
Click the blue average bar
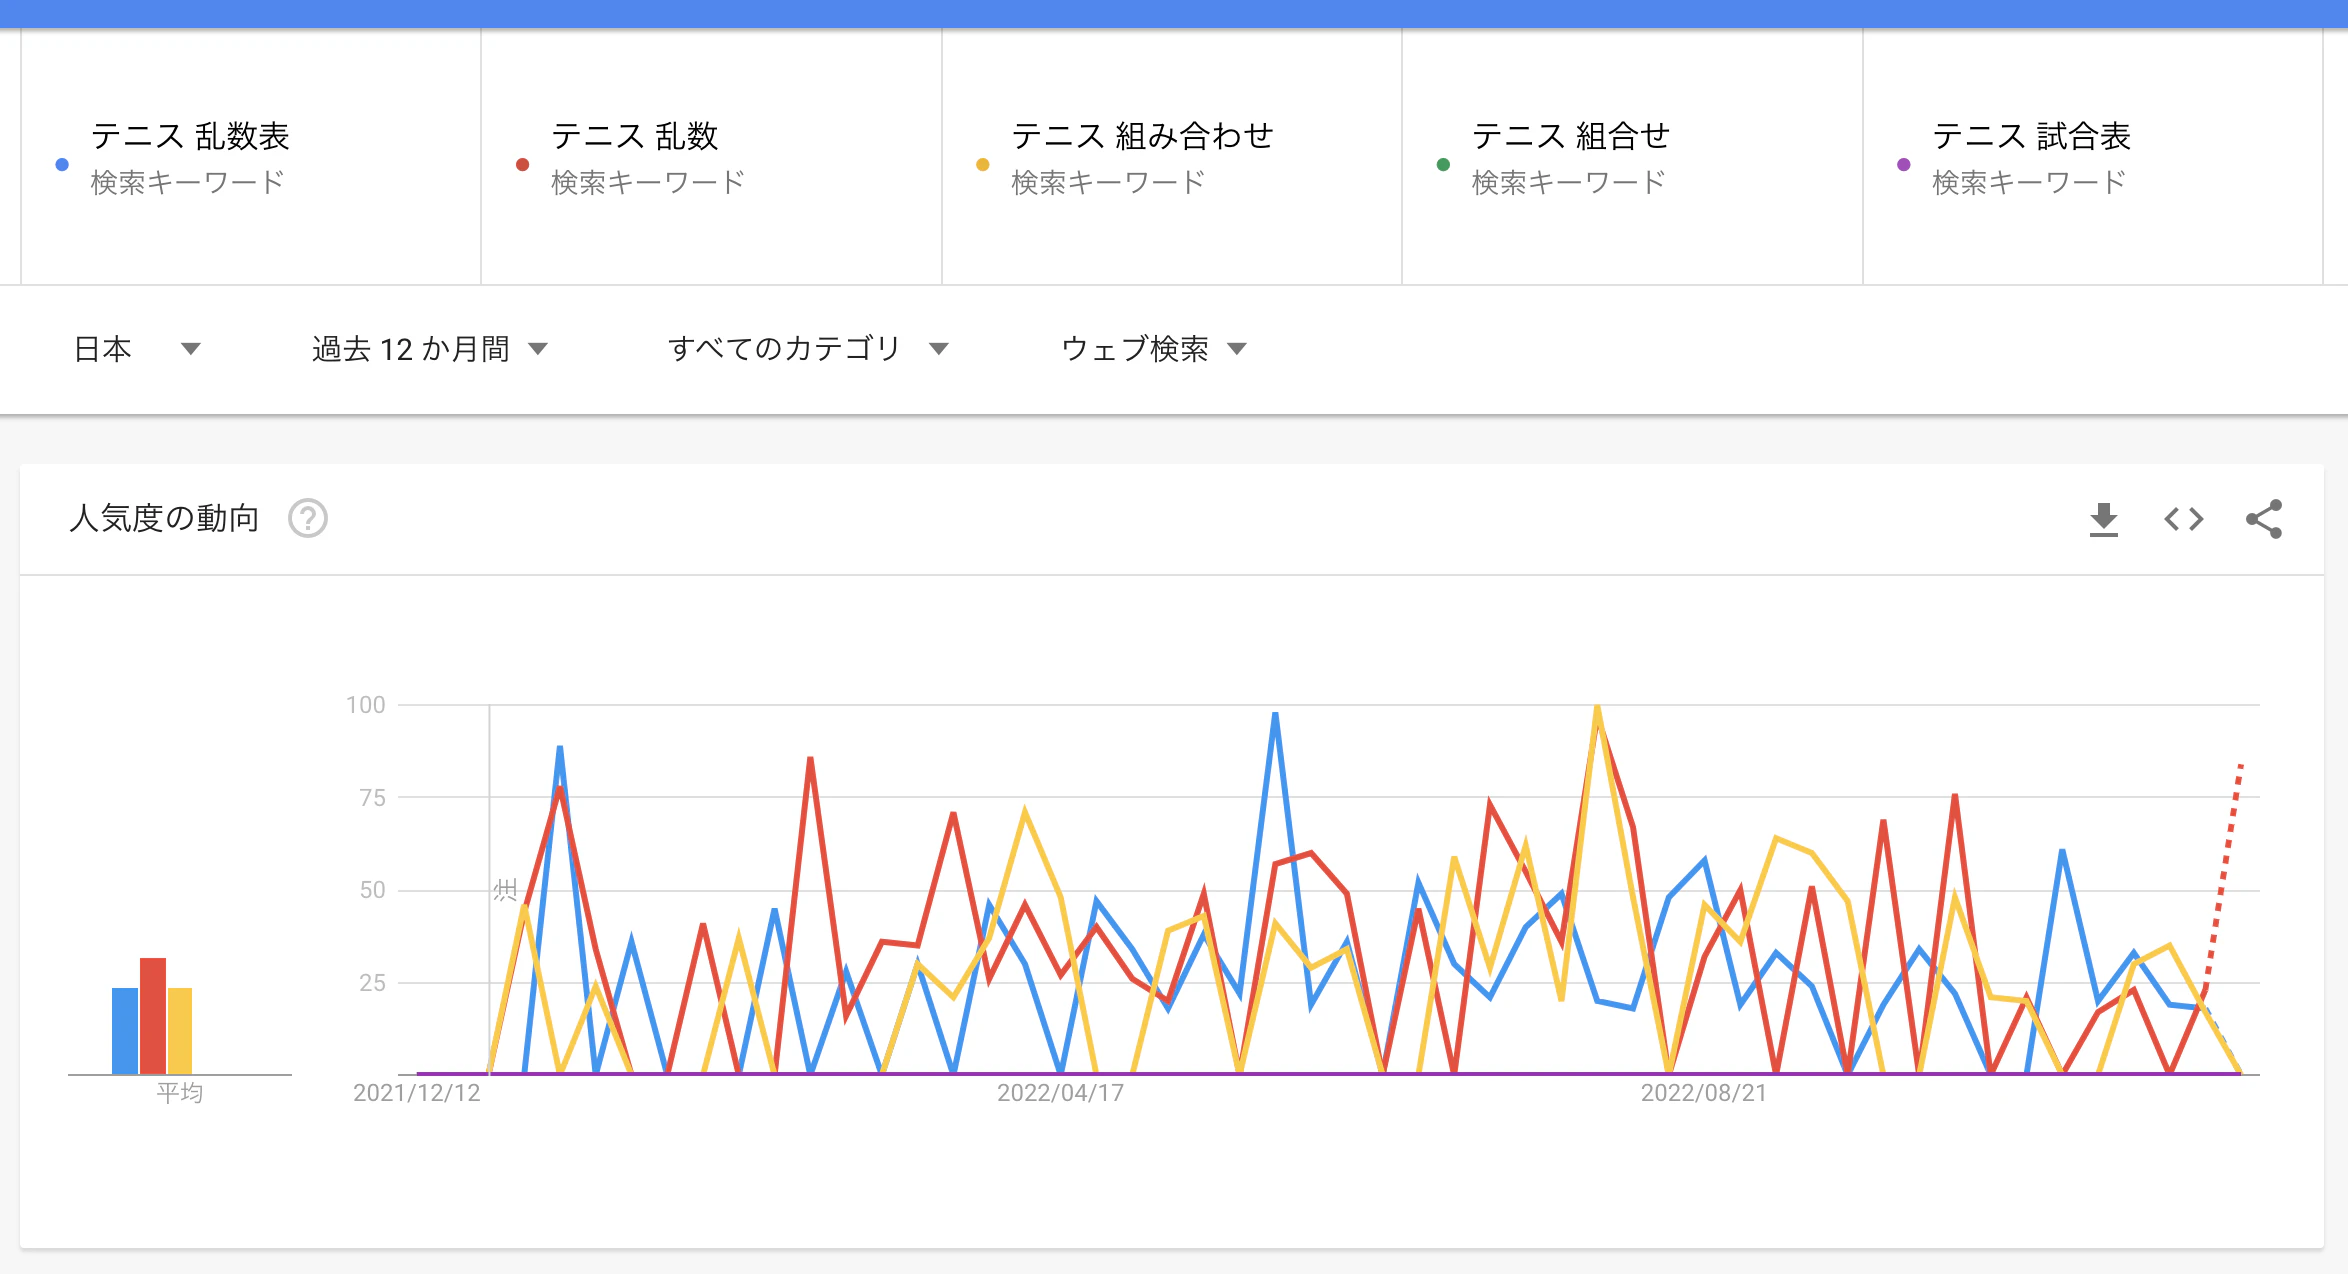(125, 1031)
